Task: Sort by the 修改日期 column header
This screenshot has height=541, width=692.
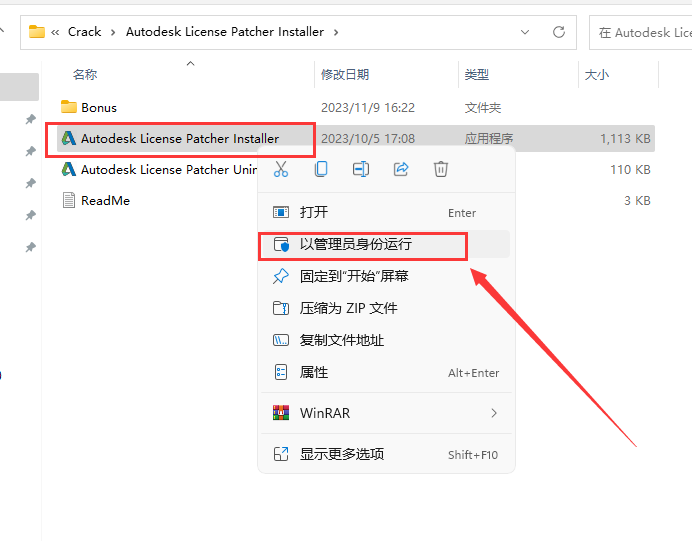Action: click(345, 75)
